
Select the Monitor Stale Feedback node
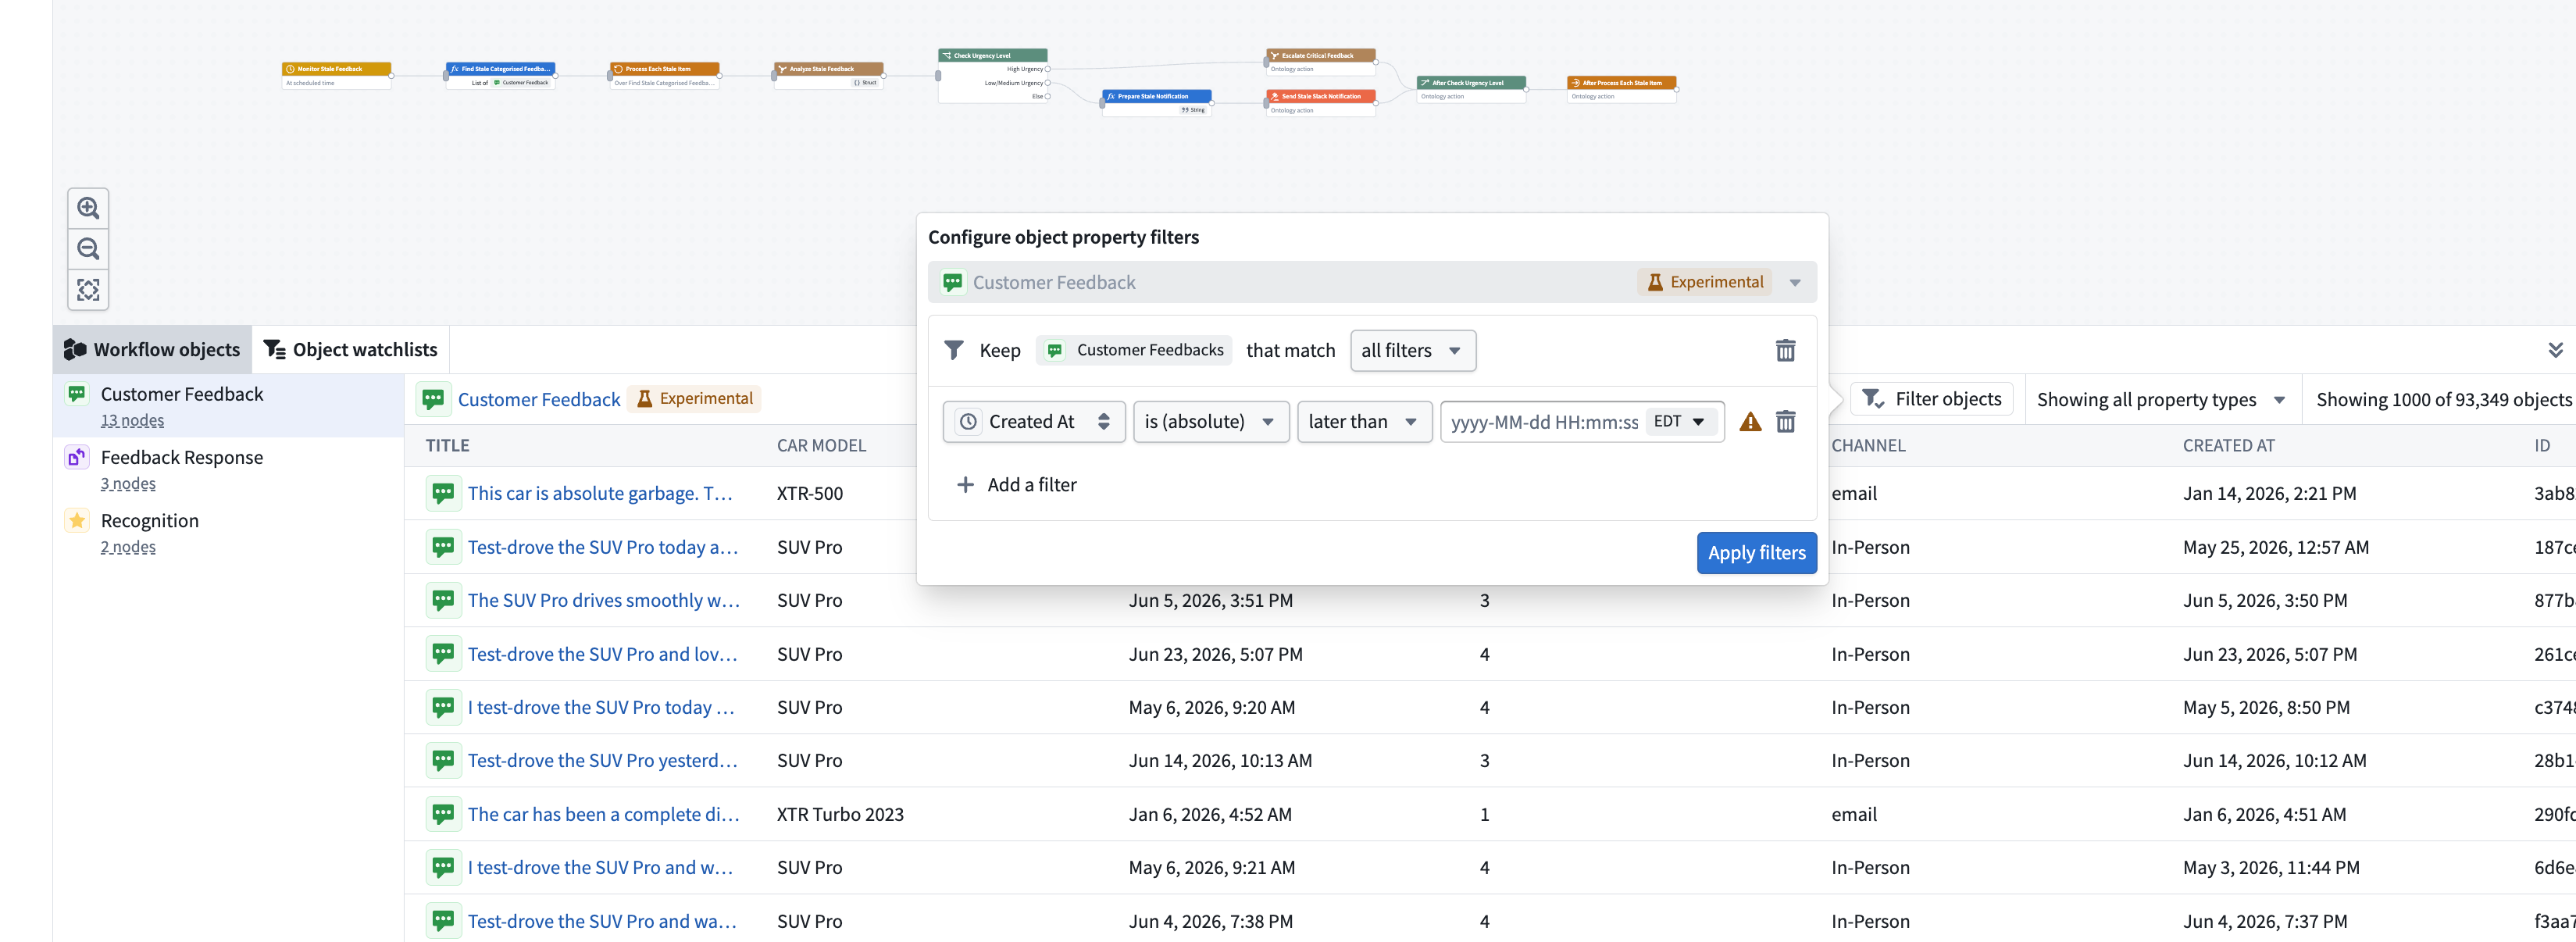pyautogui.click(x=336, y=75)
